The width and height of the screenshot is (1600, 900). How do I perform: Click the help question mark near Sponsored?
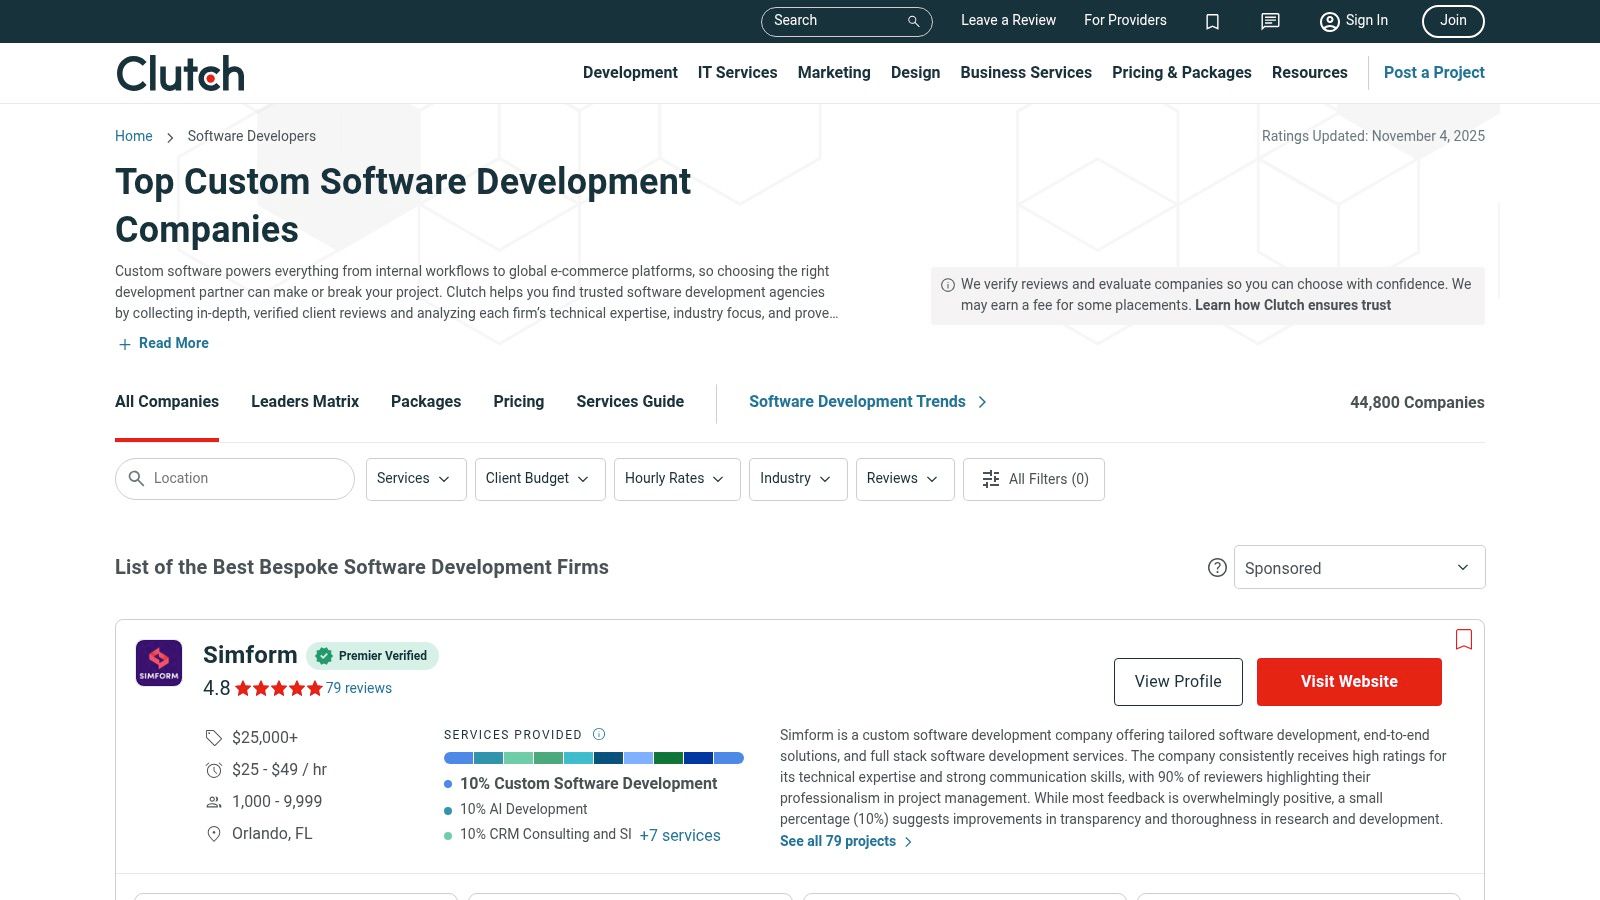coord(1217,567)
